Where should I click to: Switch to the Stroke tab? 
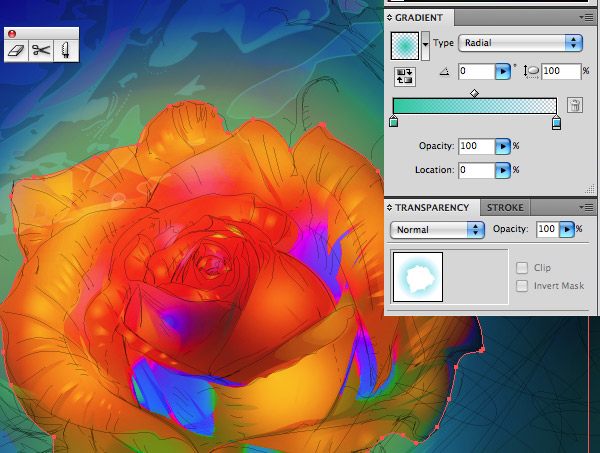505,208
